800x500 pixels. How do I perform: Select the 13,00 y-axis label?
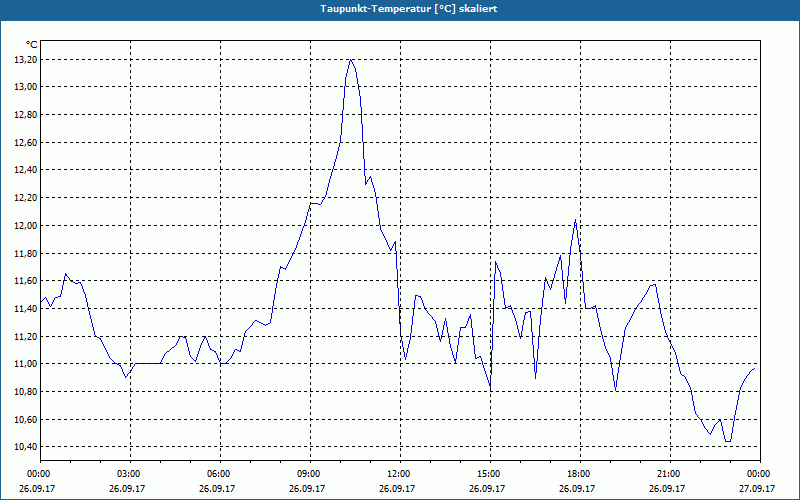(27, 87)
